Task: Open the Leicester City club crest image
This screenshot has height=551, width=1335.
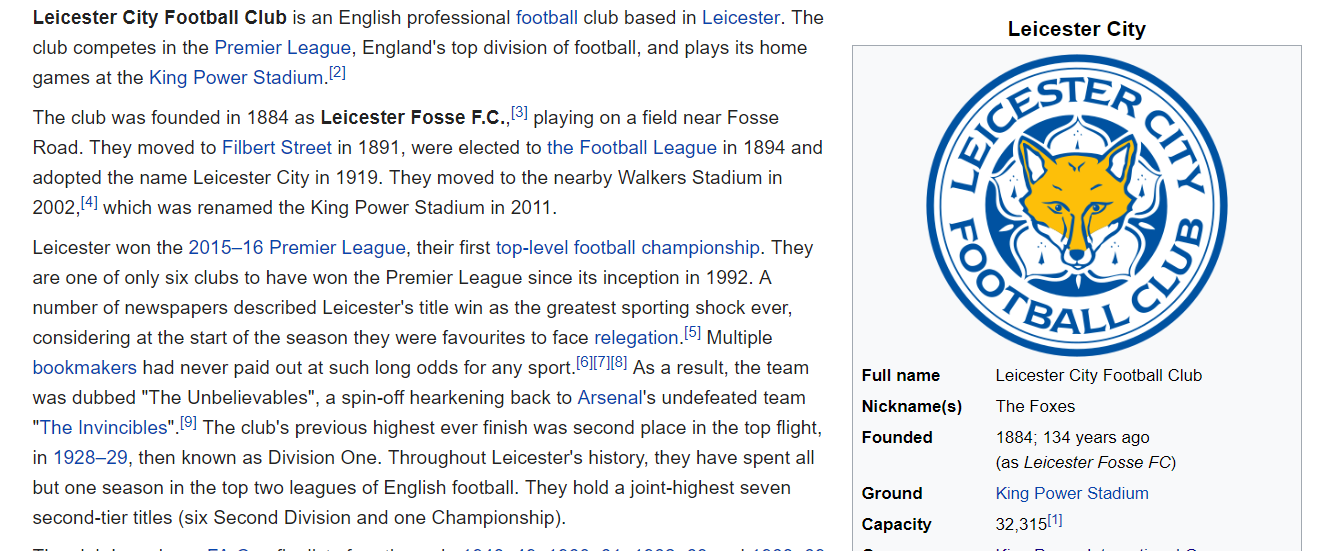Action: [1076, 205]
